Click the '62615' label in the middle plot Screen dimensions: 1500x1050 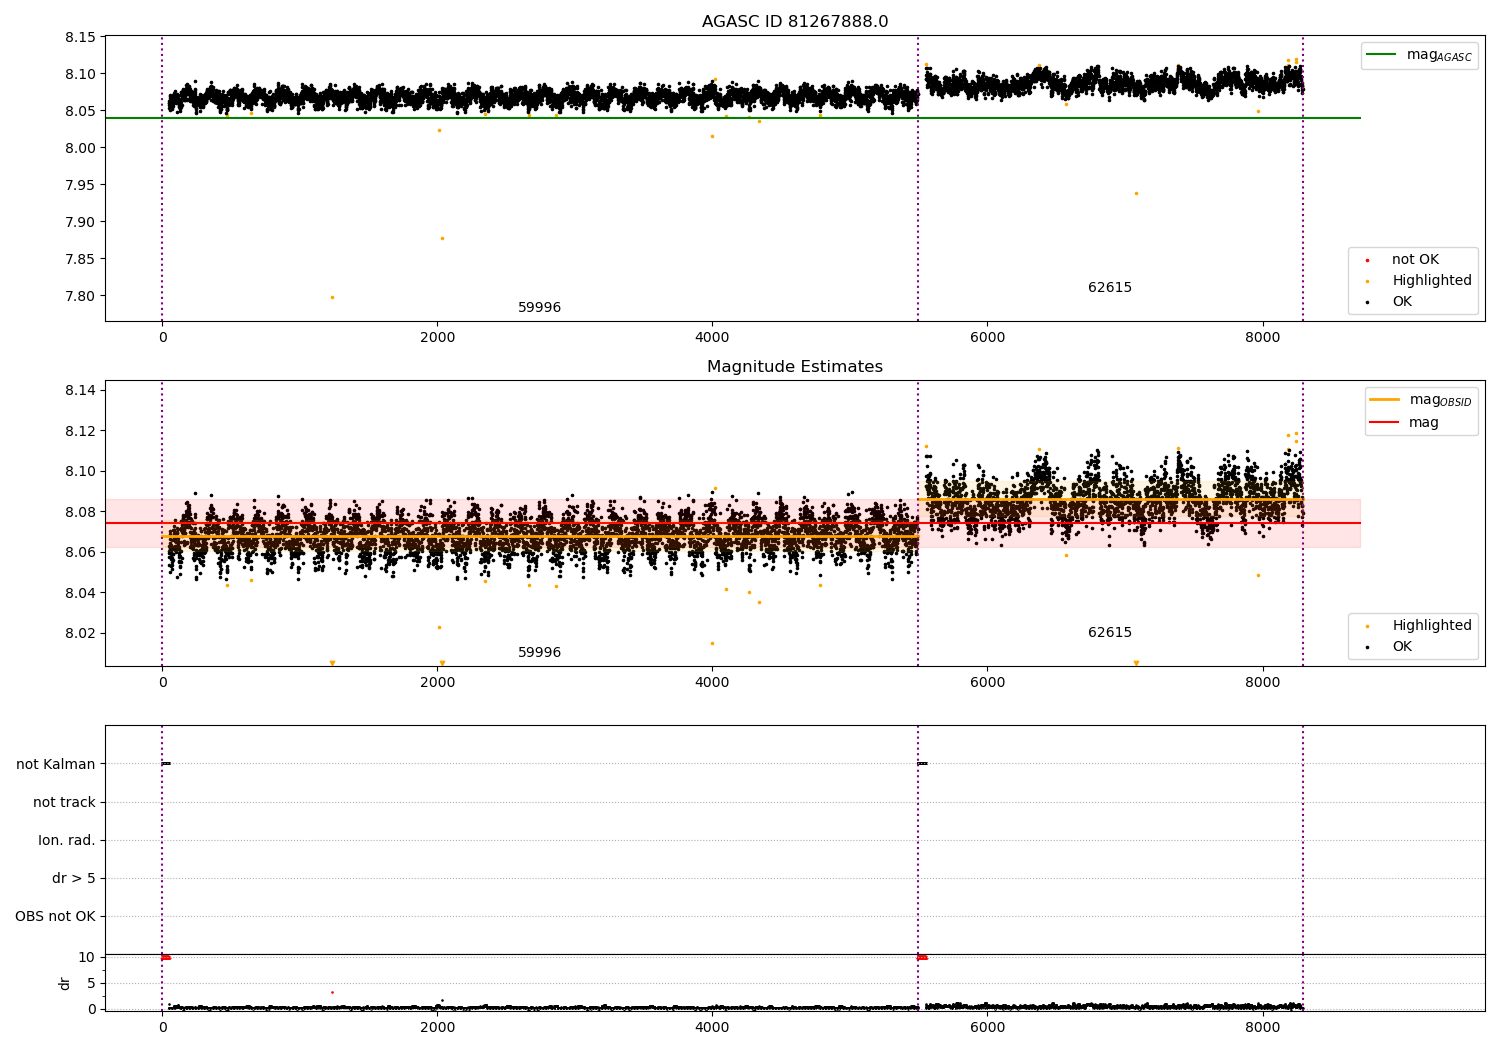coord(1110,633)
